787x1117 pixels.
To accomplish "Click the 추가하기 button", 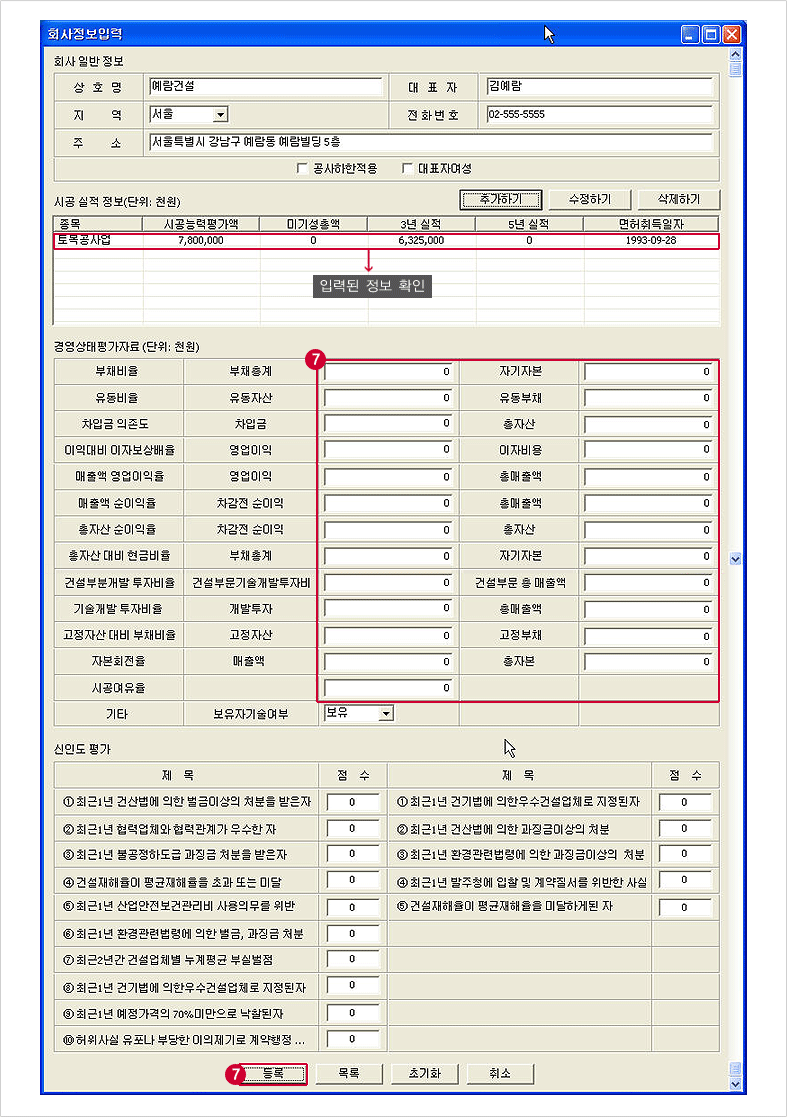I will tap(501, 199).
